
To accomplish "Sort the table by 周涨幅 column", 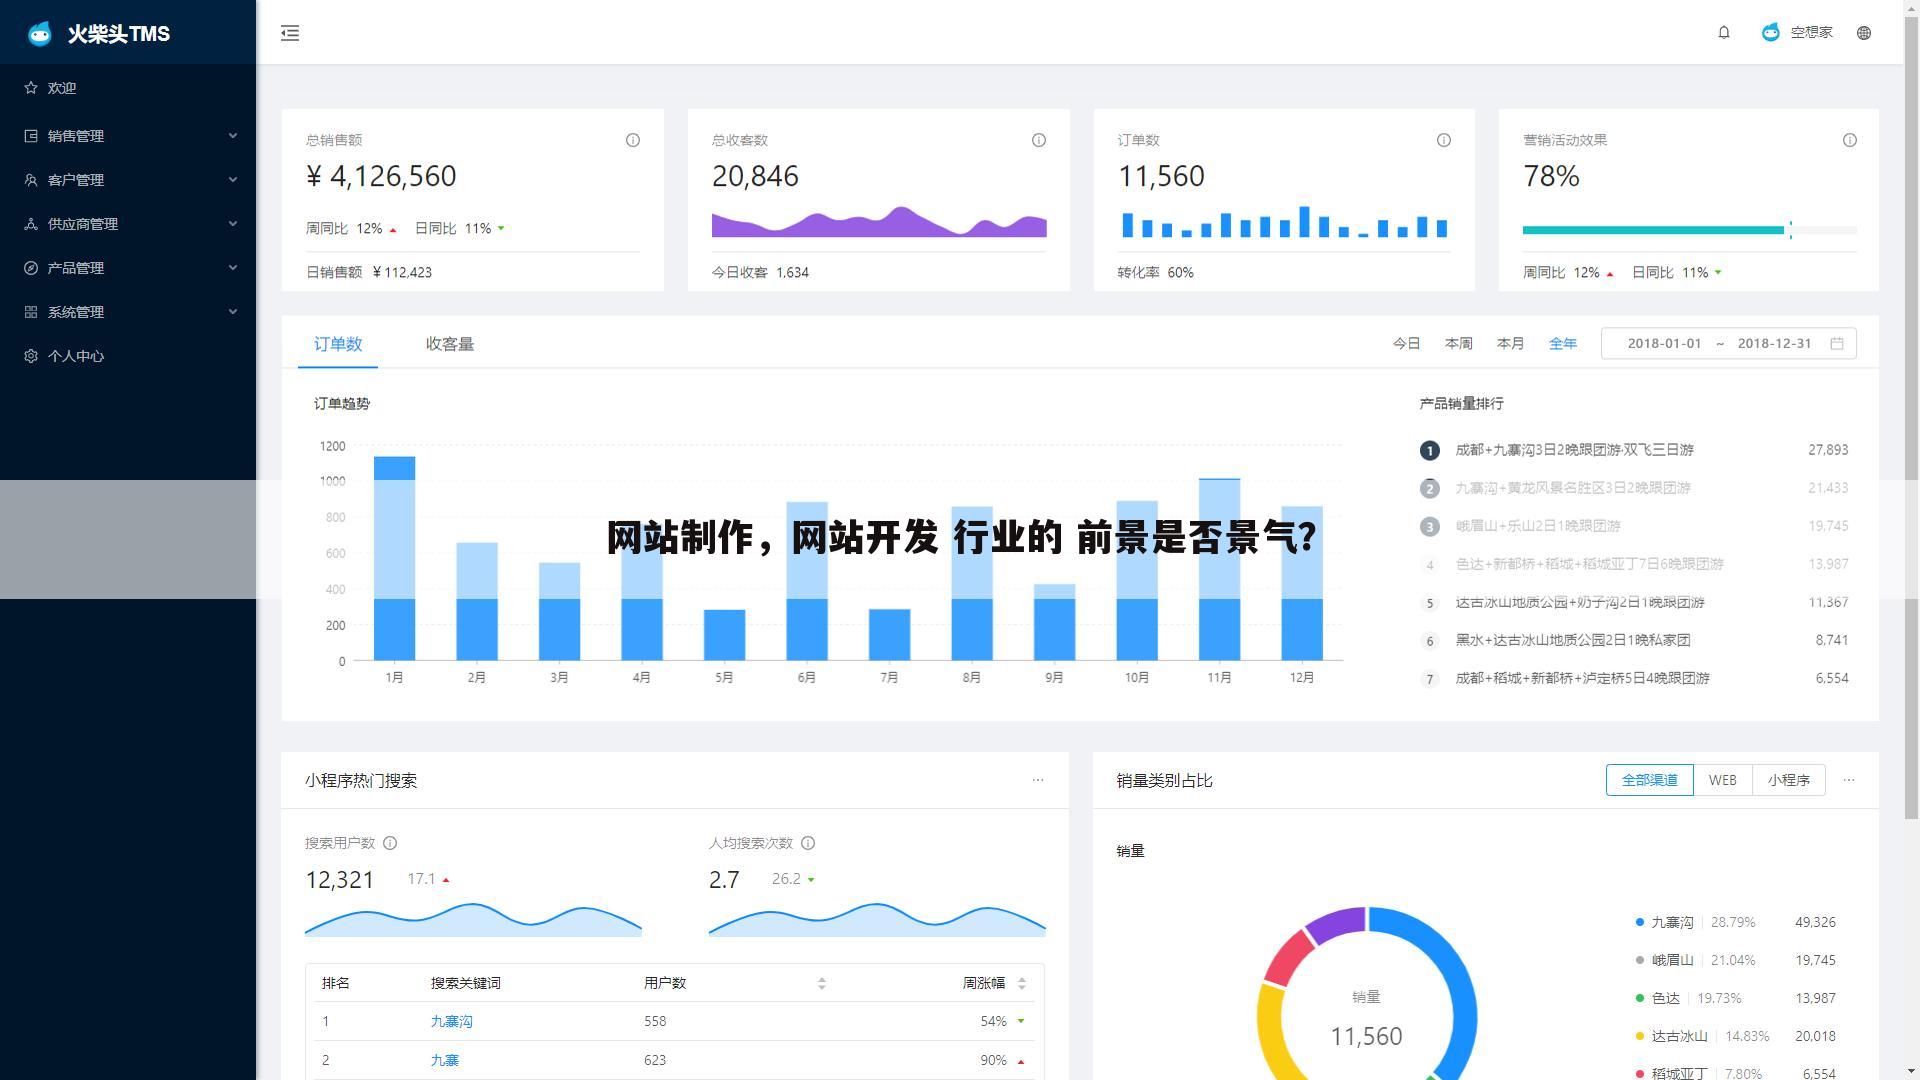I will 1021,982.
